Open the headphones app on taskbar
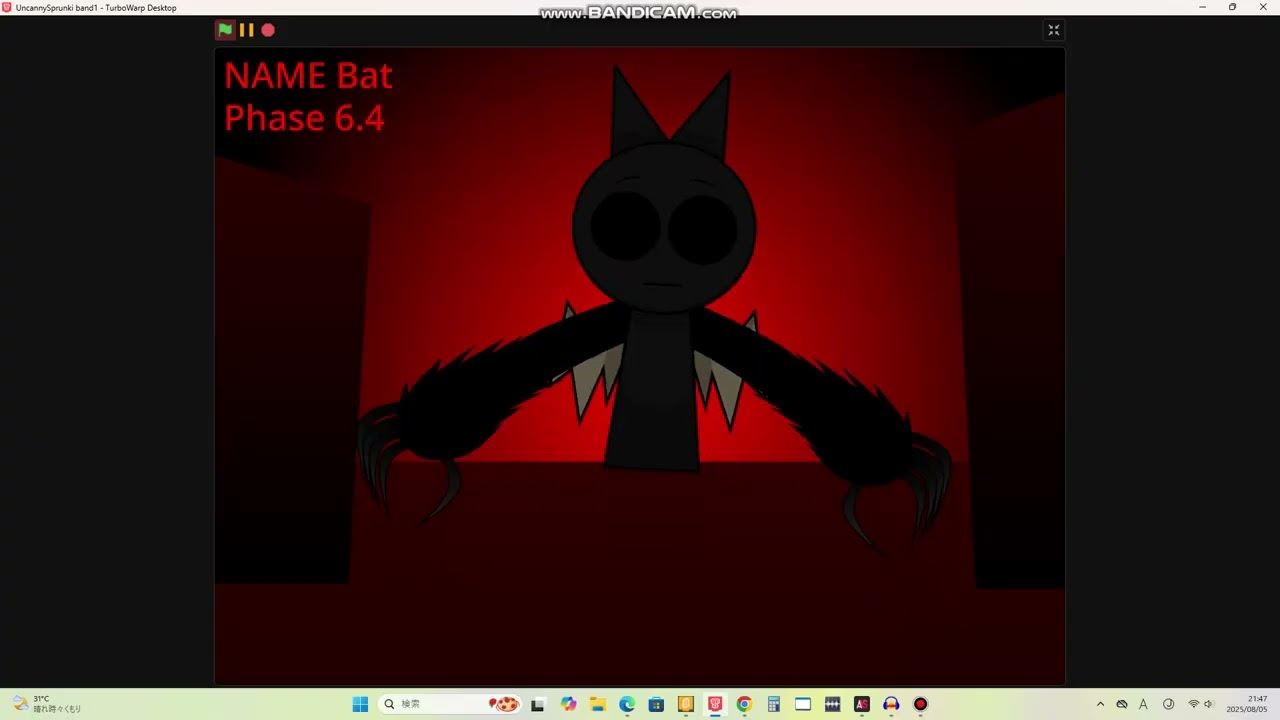The width and height of the screenshot is (1280, 720). (x=891, y=704)
